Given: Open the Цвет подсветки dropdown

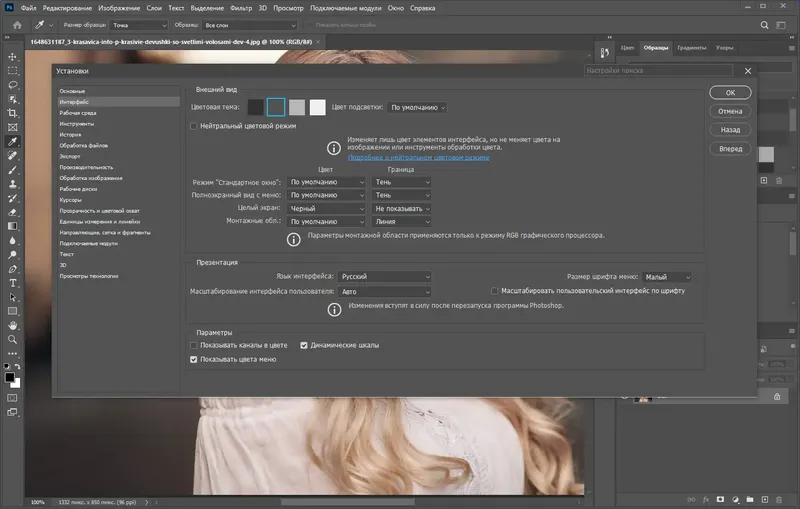Looking at the screenshot, I should pos(417,107).
